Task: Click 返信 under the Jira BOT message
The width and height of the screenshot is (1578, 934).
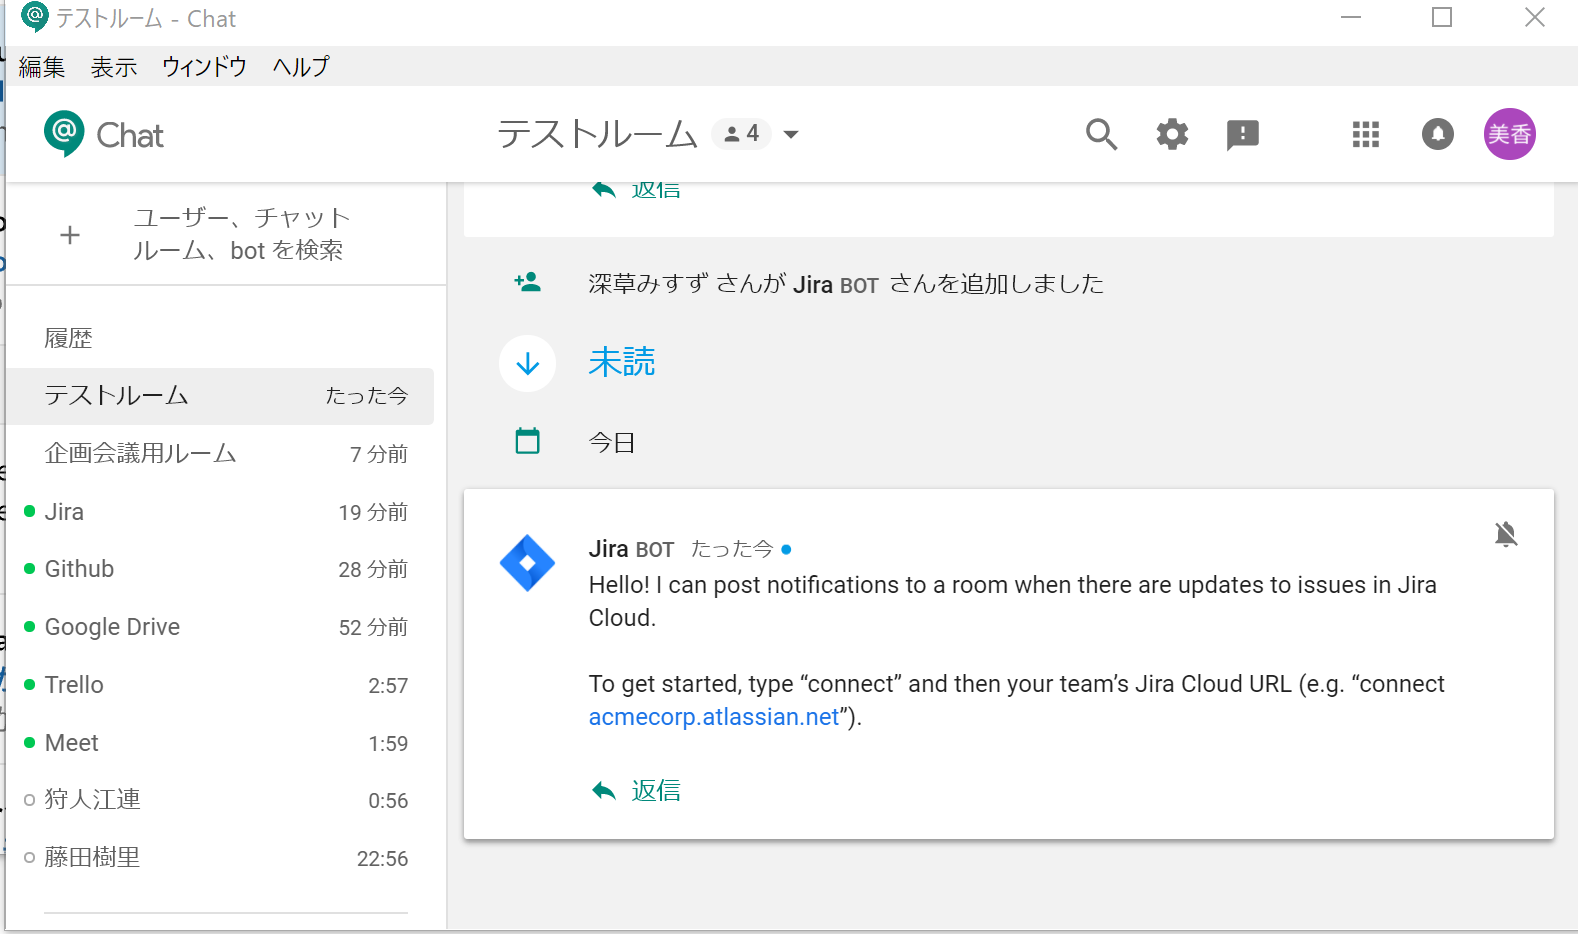Action: (x=655, y=791)
